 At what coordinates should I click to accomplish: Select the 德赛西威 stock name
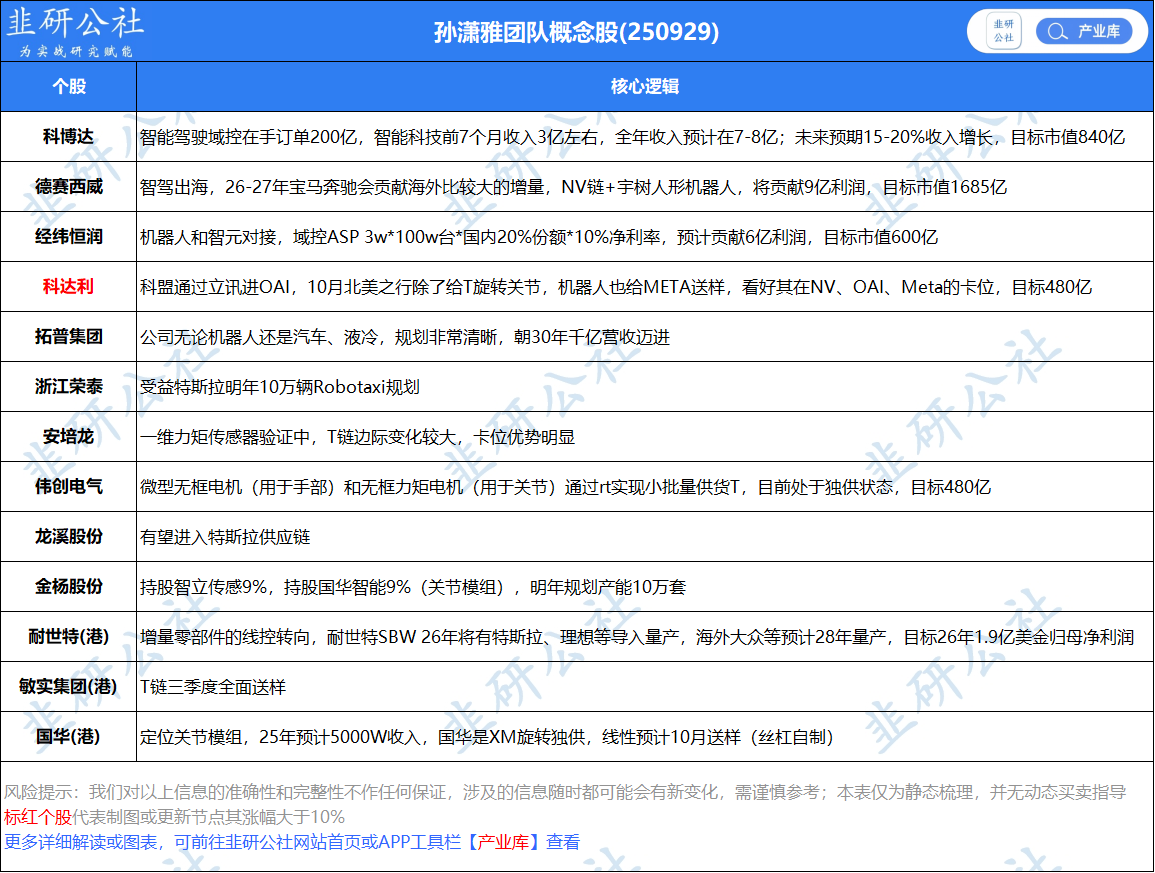pyautogui.click(x=68, y=187)
